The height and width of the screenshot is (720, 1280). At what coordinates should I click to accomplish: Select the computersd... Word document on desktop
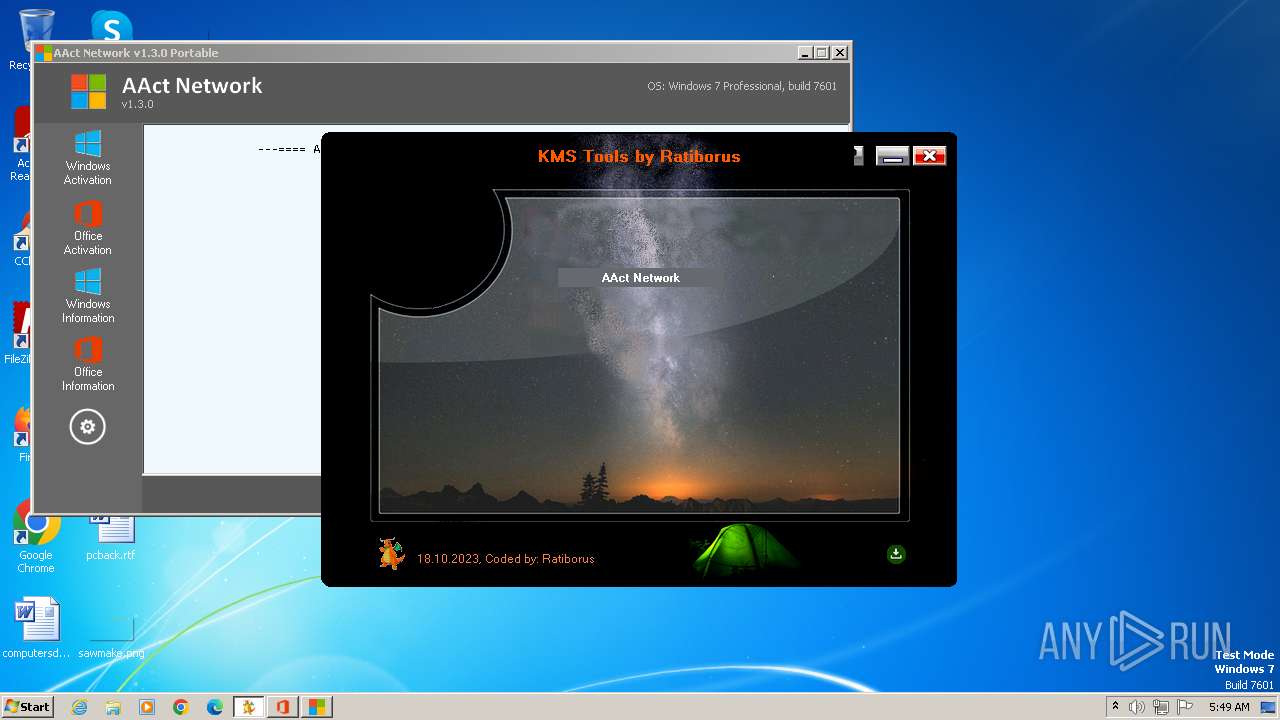tap(36, 628)
